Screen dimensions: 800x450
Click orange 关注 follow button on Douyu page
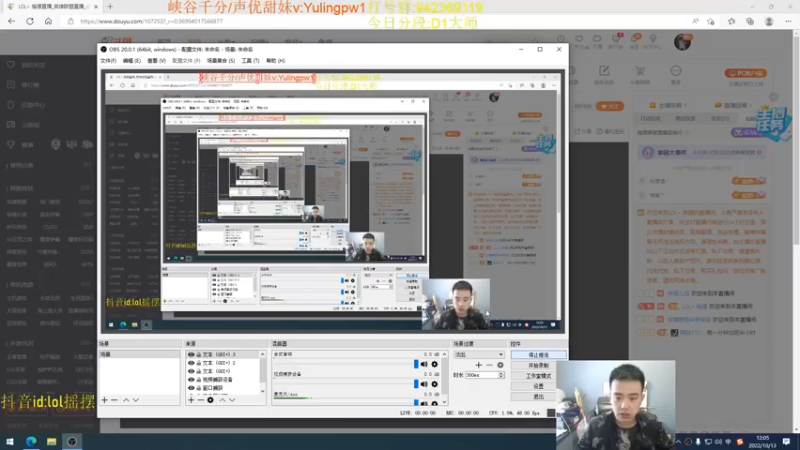point(610,106)
